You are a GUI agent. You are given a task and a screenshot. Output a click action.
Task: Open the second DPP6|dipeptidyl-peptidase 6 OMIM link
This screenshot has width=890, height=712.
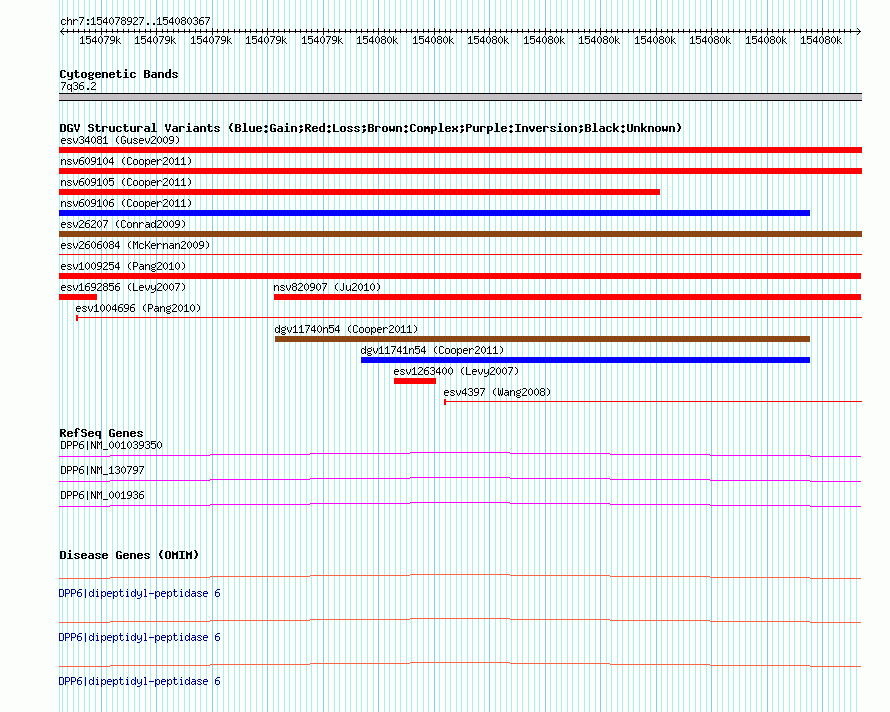pyautogui.click(x=139, y=638)
